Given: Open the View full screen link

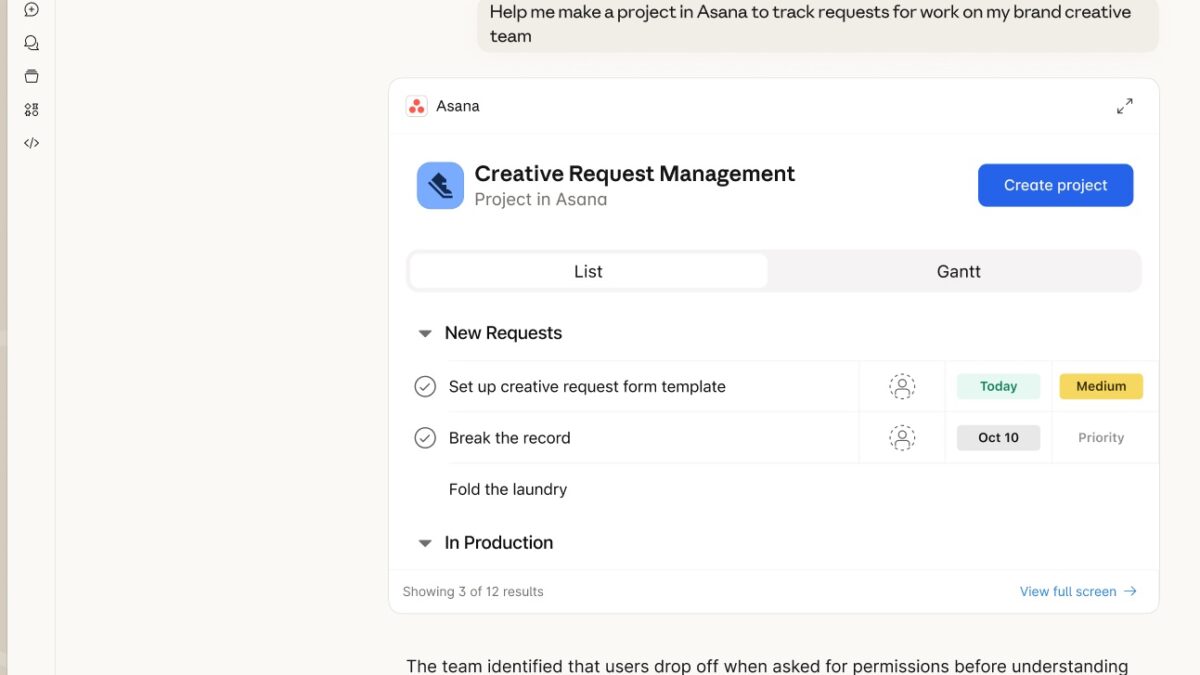Looking at the screenshot, I should click(x=1077, y=592).
